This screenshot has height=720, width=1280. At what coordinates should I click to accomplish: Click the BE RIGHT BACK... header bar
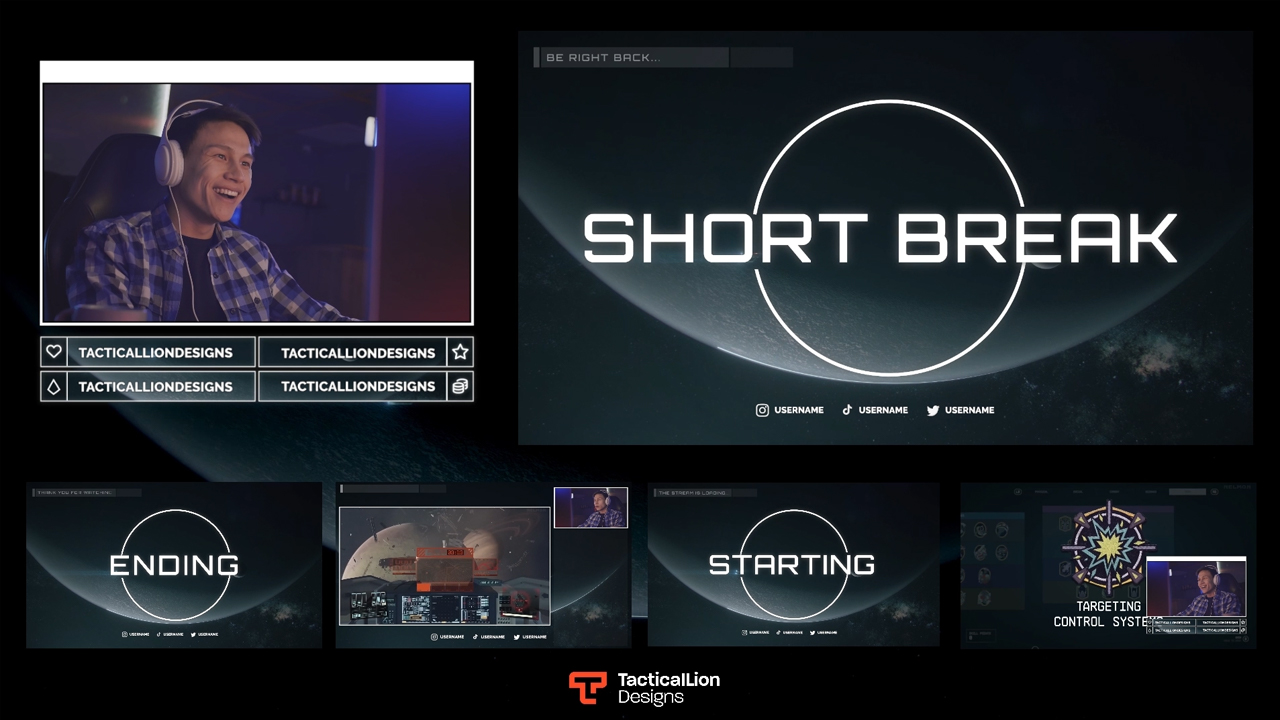pyautogui.click(x=663, y=58)
